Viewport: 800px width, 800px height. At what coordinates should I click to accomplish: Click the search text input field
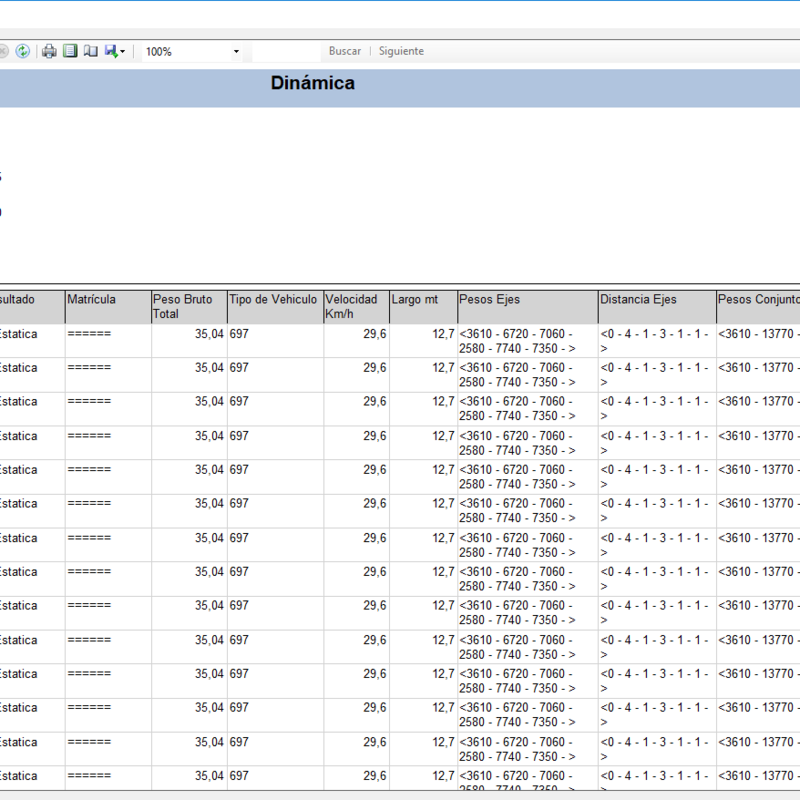click(x=286, y=51)
